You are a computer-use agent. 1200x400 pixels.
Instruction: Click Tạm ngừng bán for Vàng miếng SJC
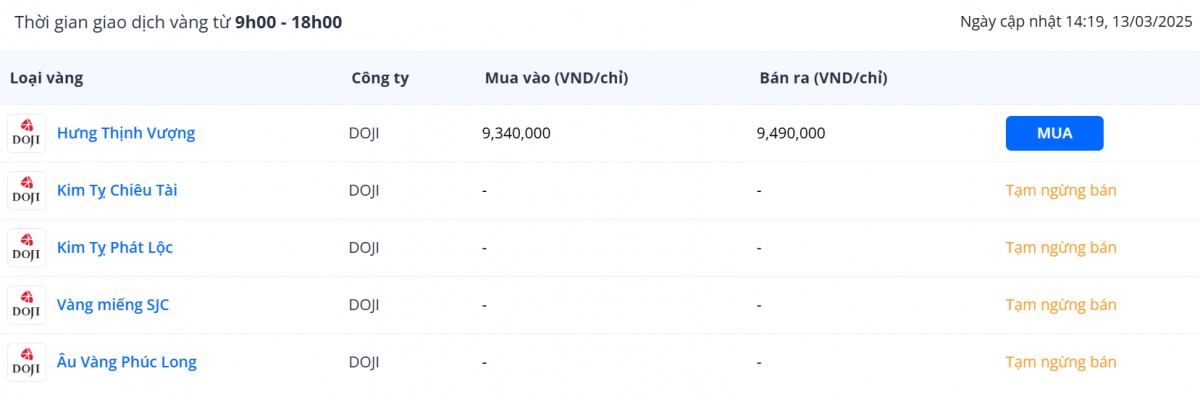pos(1061,305)
